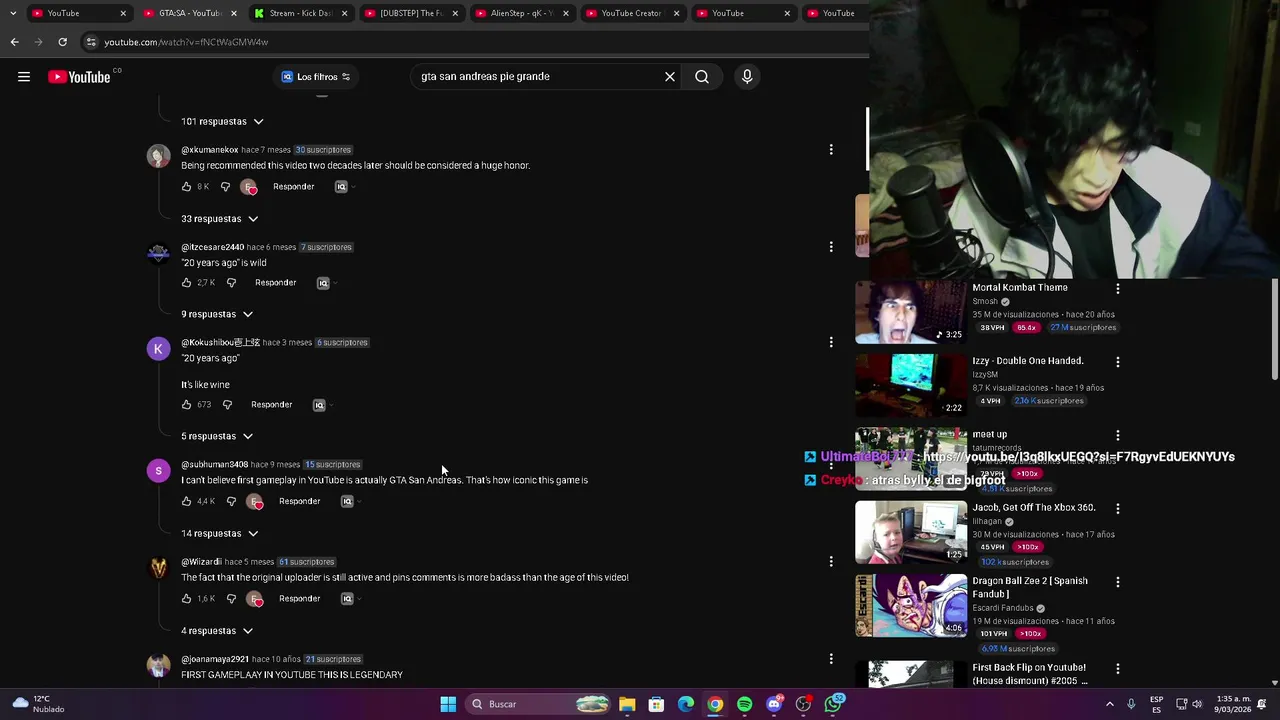Go back in browser history

[x=14, y=42]
